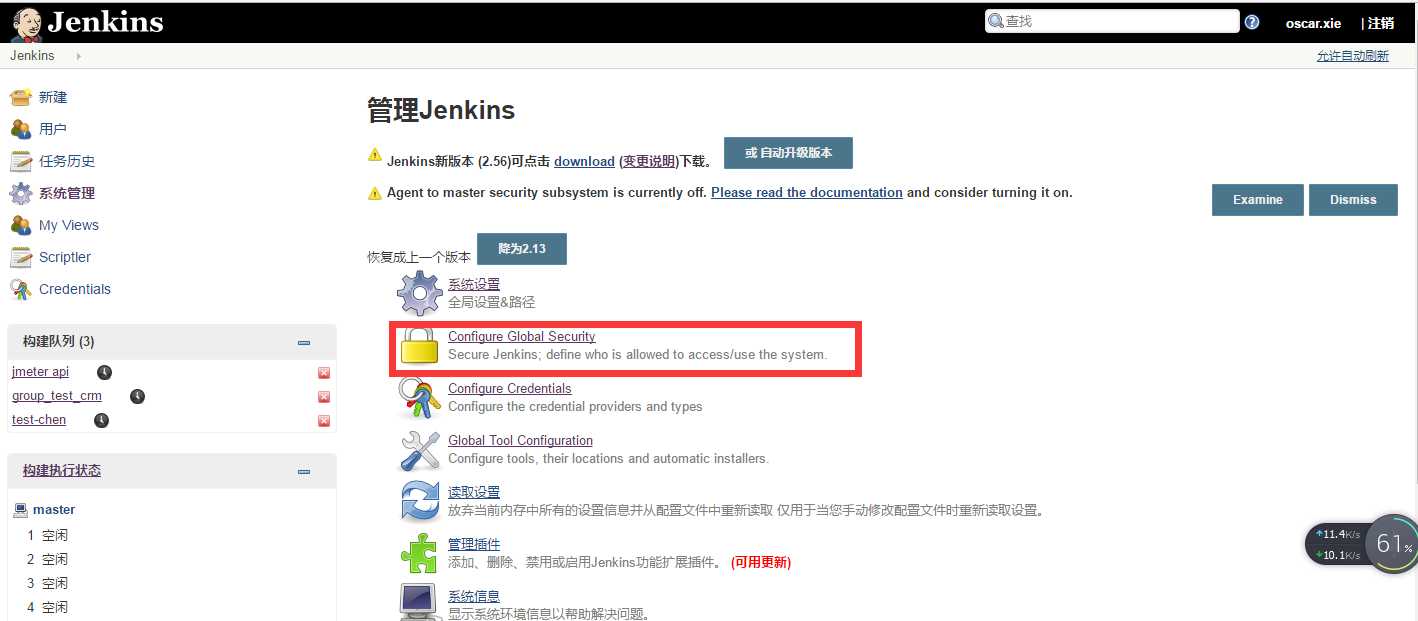1418x621 pixels.
Task: Click the 系统信息 monitor icon
Action: 419,602
